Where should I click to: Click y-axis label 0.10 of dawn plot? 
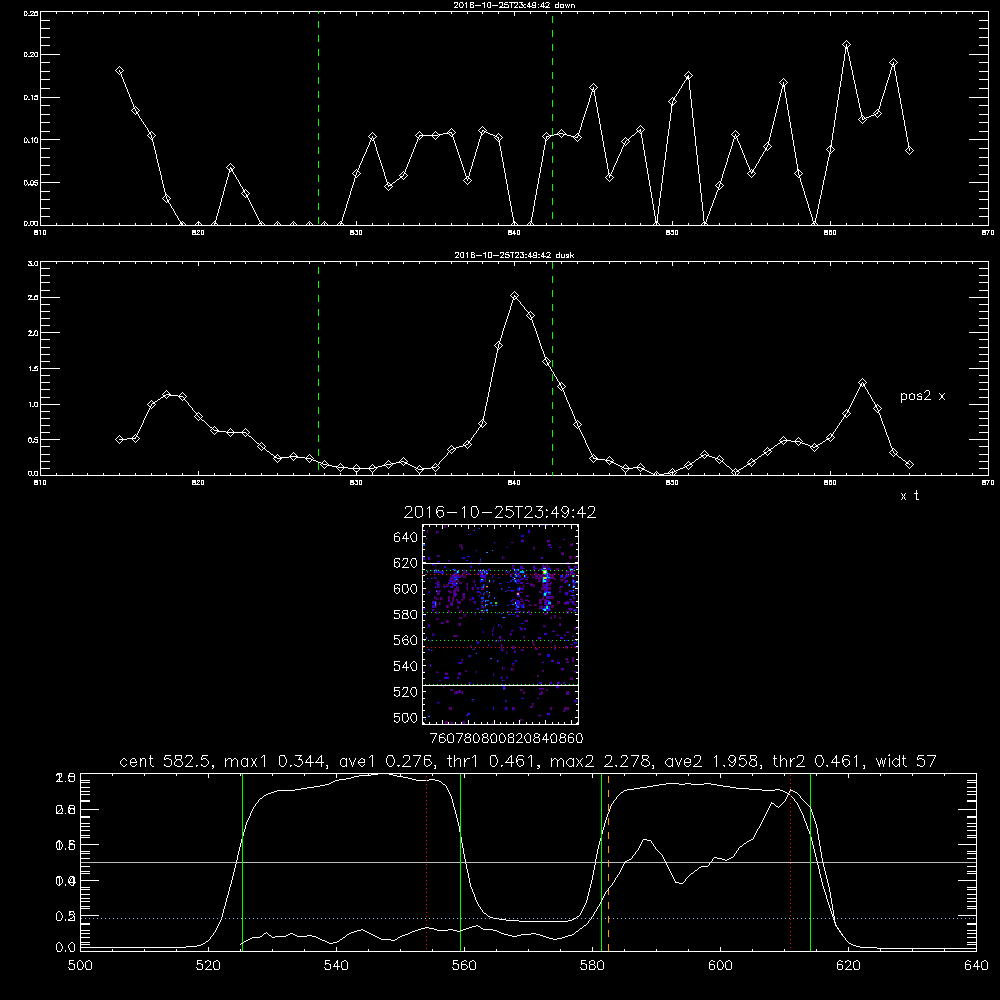click(31, 140)
